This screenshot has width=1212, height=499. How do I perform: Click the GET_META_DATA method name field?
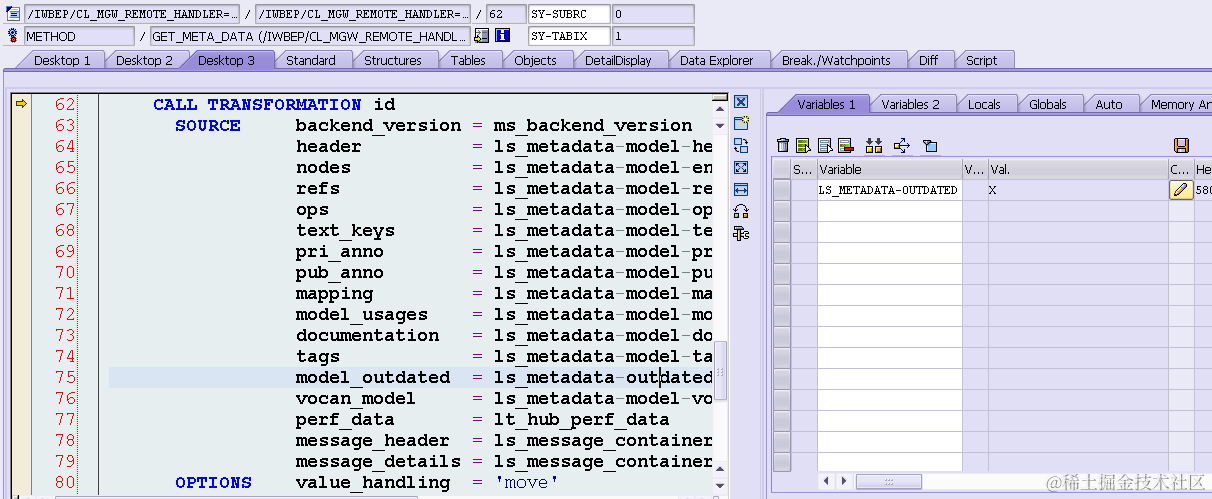pyautogui.click(x=310, y=36)
